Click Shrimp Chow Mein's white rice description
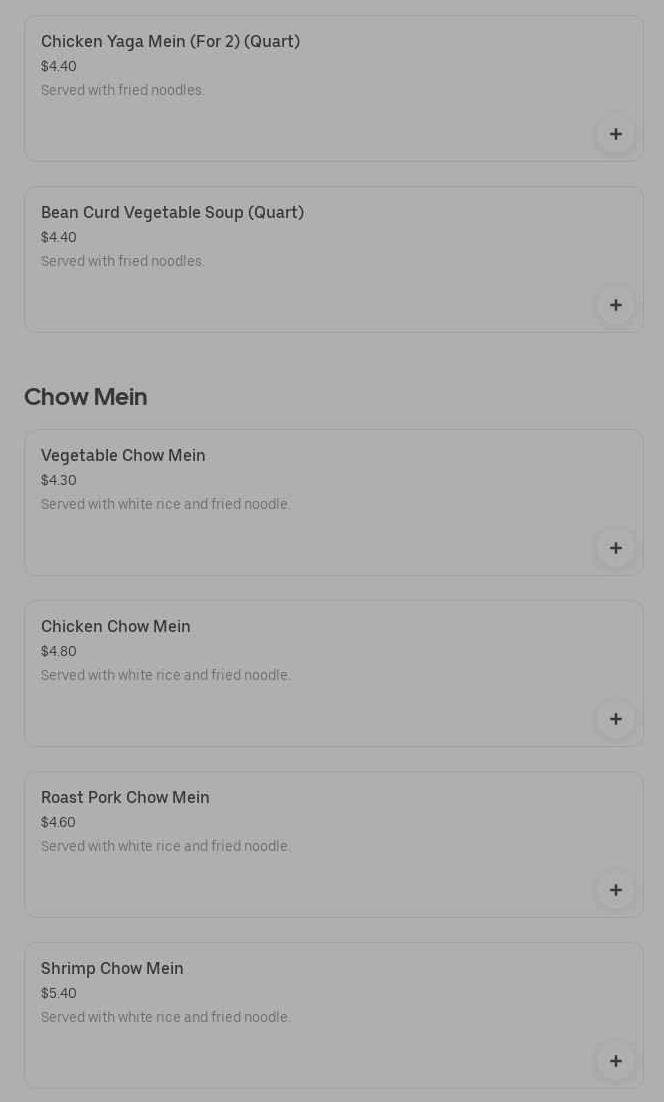 click(166, 1017)
